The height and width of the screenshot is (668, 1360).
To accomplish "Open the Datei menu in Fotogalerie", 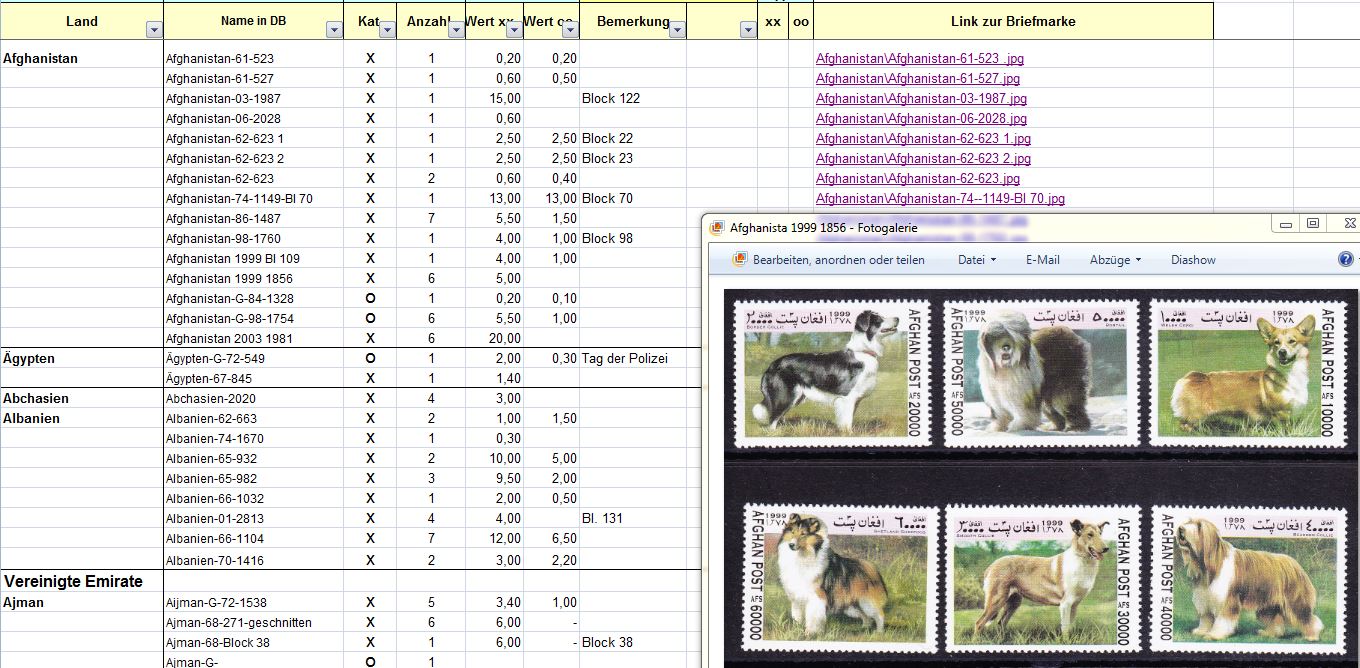I will (976, 260).
